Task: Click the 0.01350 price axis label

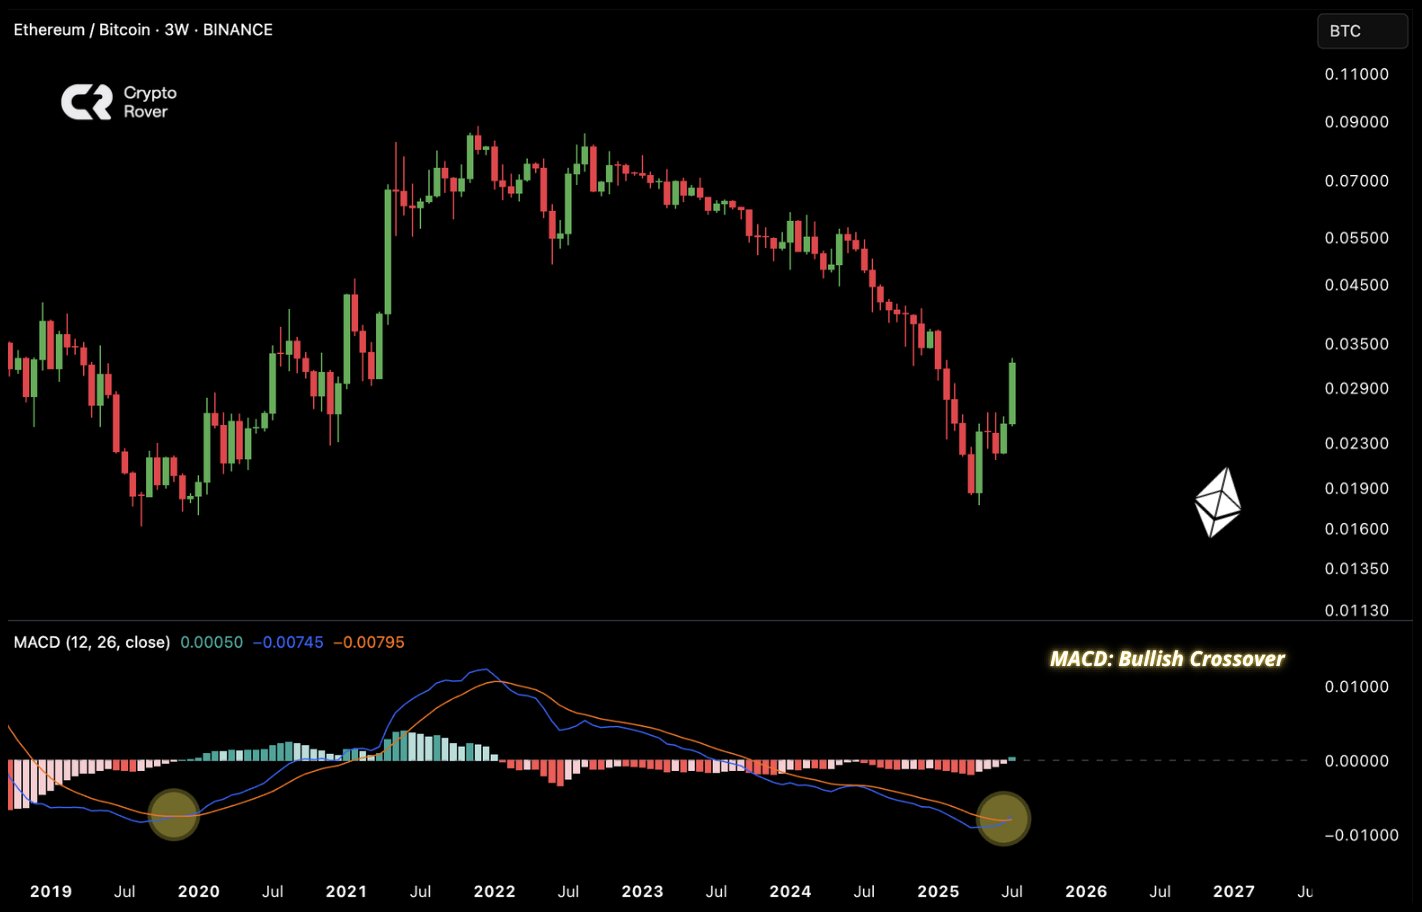Action: pyautogui.click(x=1357, y=569)
